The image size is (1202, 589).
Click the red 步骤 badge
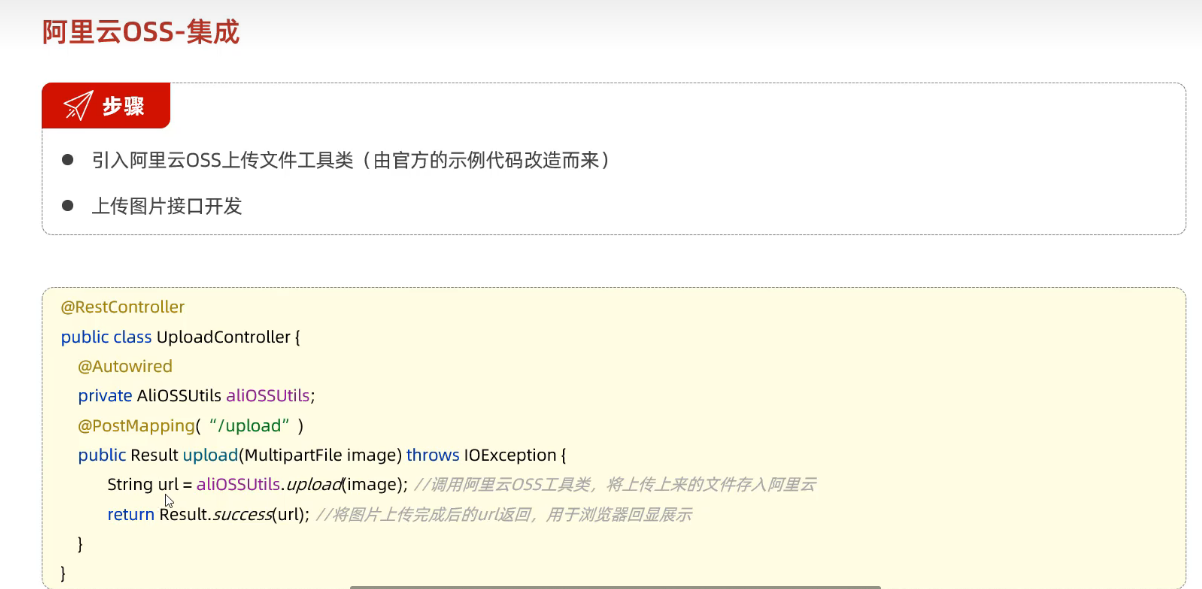pyautogui.click(x=106, y=104)
